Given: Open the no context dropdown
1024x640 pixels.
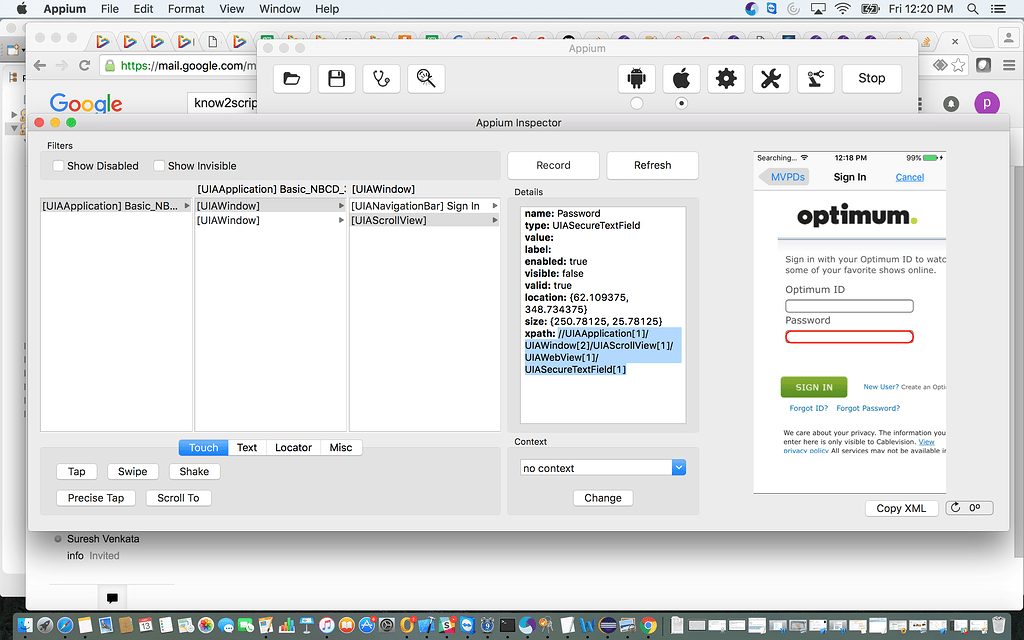Looking at the screenshot, I should click(x=603, y=466).
